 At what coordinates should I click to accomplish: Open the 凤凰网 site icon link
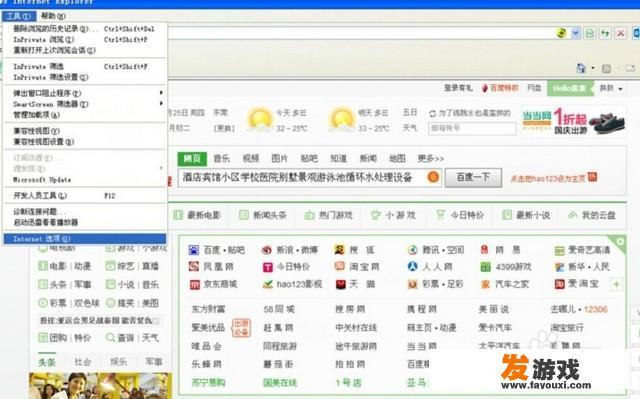click(193, 266)
